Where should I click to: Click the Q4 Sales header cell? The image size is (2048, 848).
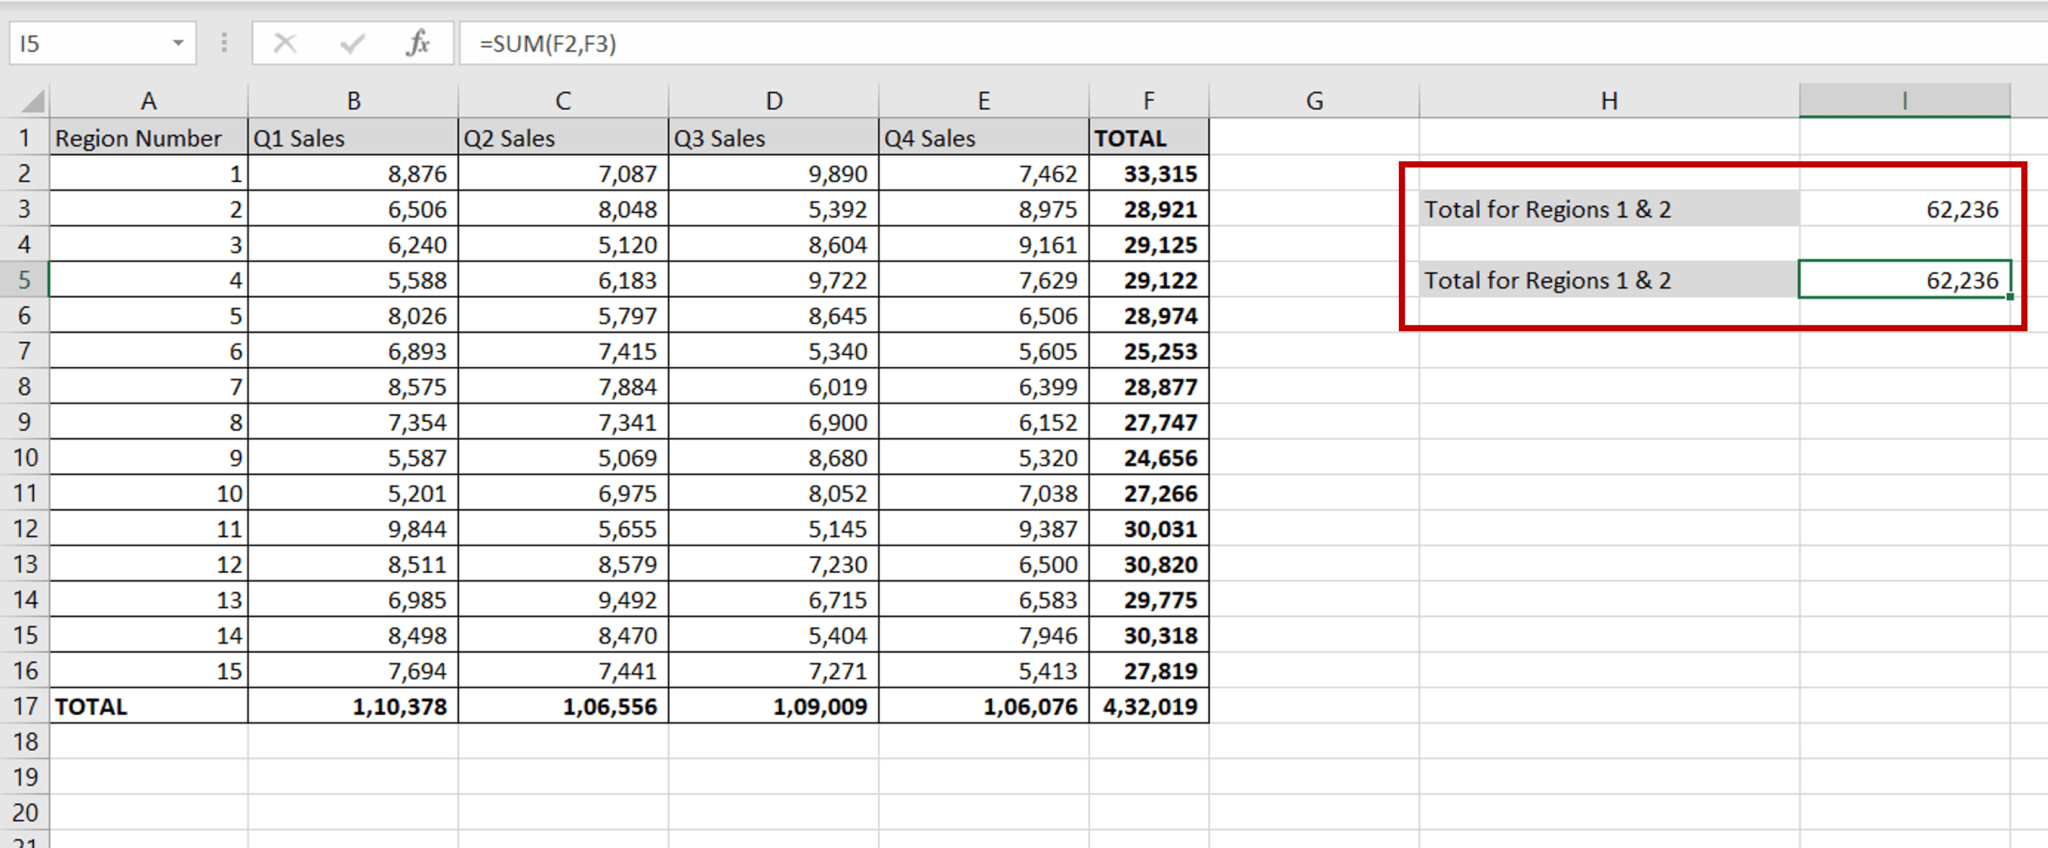click(x=983, y=138)
